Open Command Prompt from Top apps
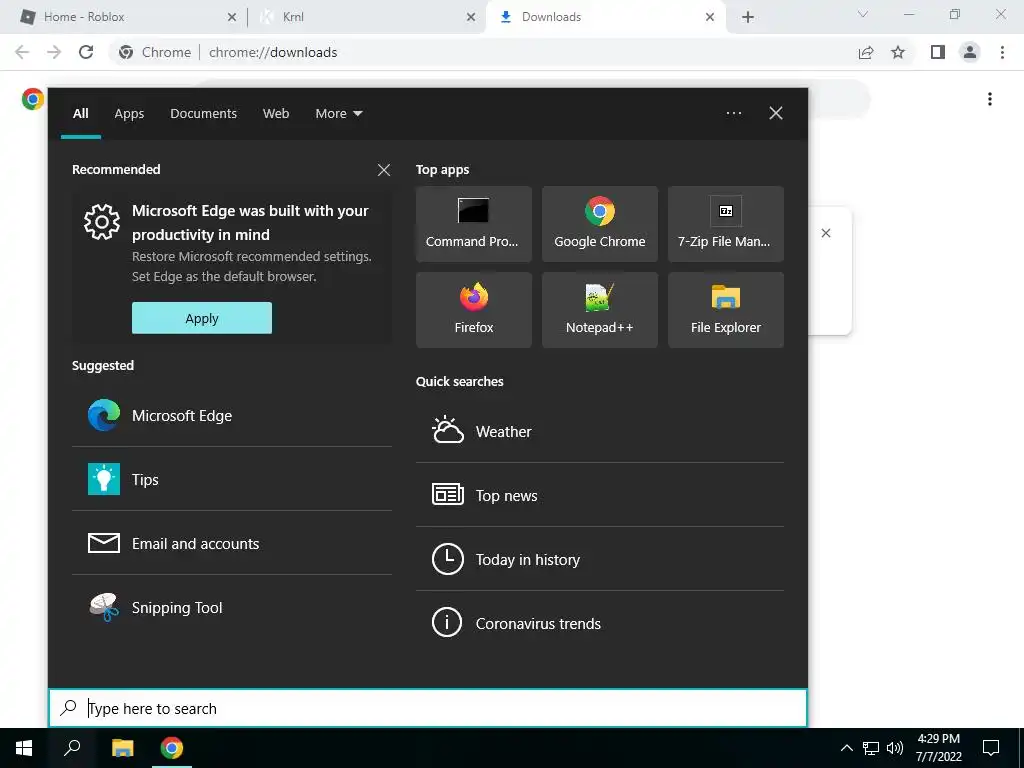The height and width of the screenshot is (768, 1024). click(x=473, y=224)
